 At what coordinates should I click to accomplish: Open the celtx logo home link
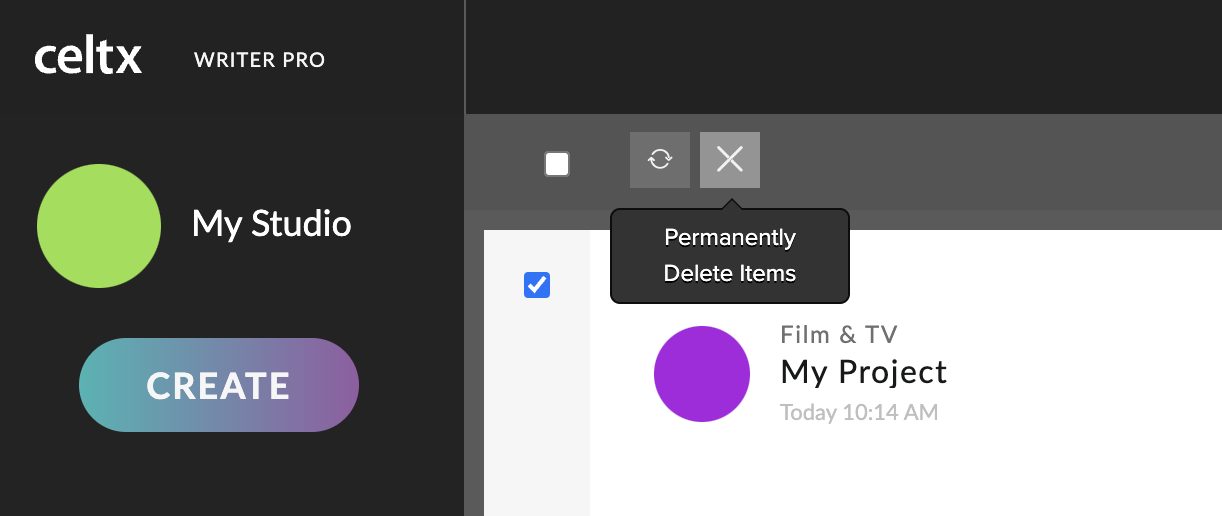[88, 57]
